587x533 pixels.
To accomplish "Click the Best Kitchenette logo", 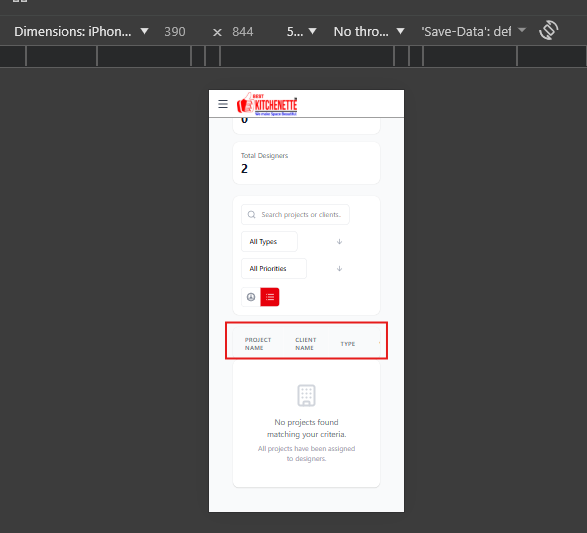I will pyautogui.click(x=267, y=104).
